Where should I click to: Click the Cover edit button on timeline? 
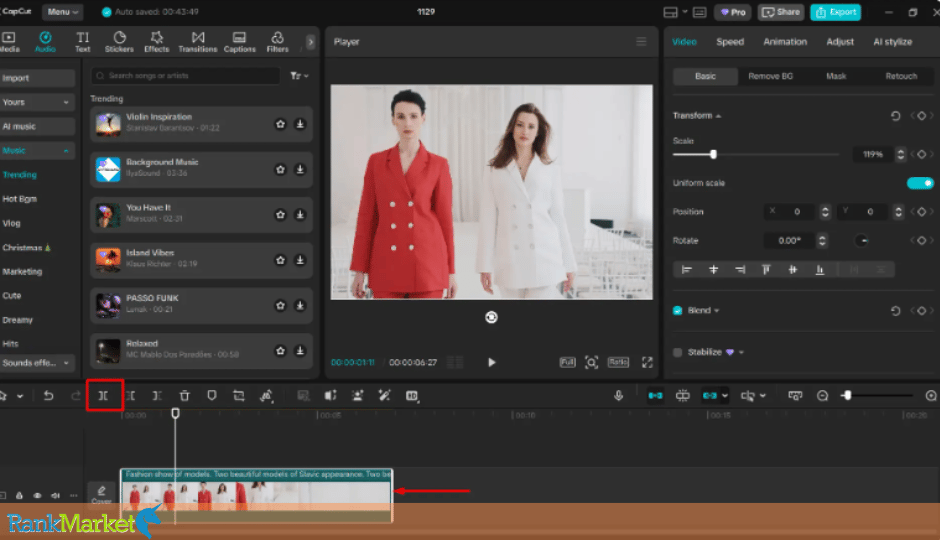point(101,494)
